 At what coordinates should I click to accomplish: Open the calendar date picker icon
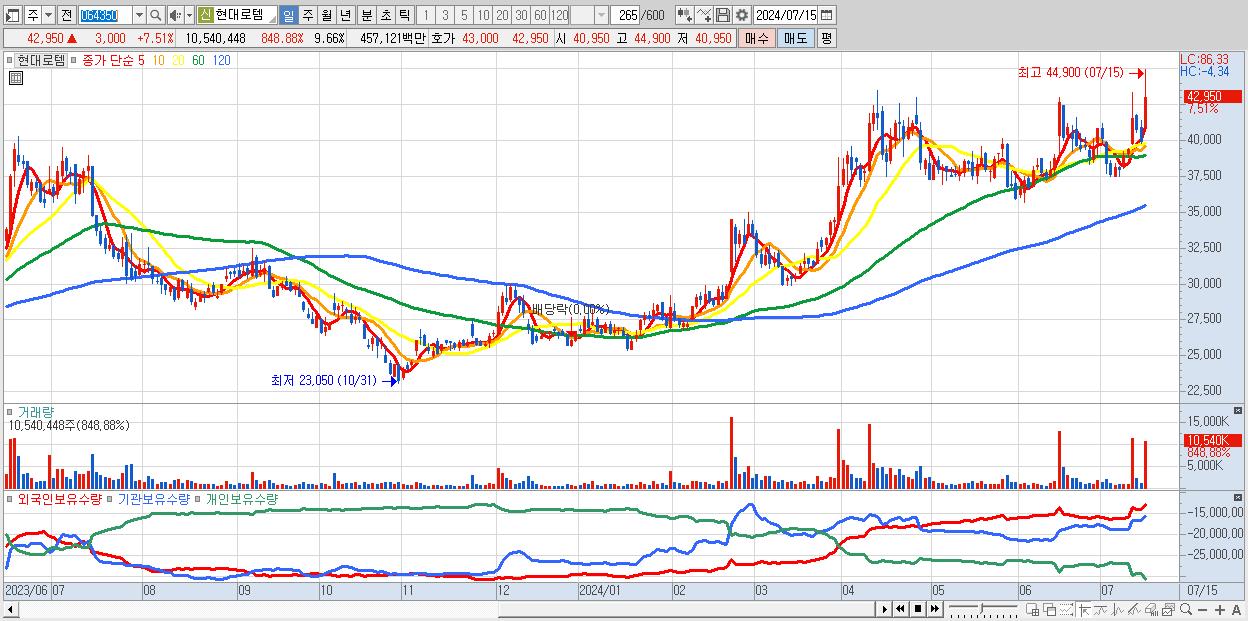click(x=828, y=15)
